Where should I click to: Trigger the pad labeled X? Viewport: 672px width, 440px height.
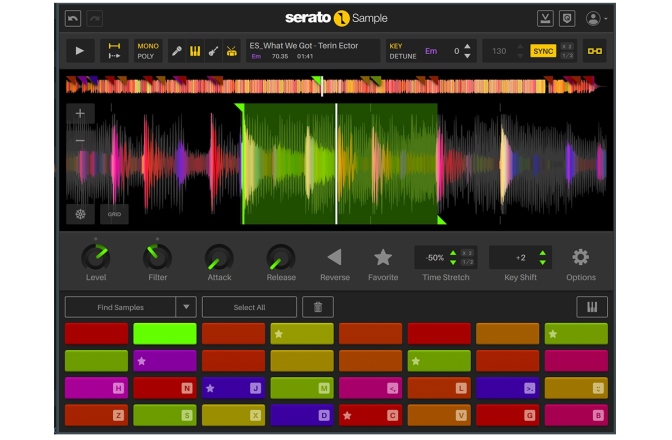click(234, 415)
